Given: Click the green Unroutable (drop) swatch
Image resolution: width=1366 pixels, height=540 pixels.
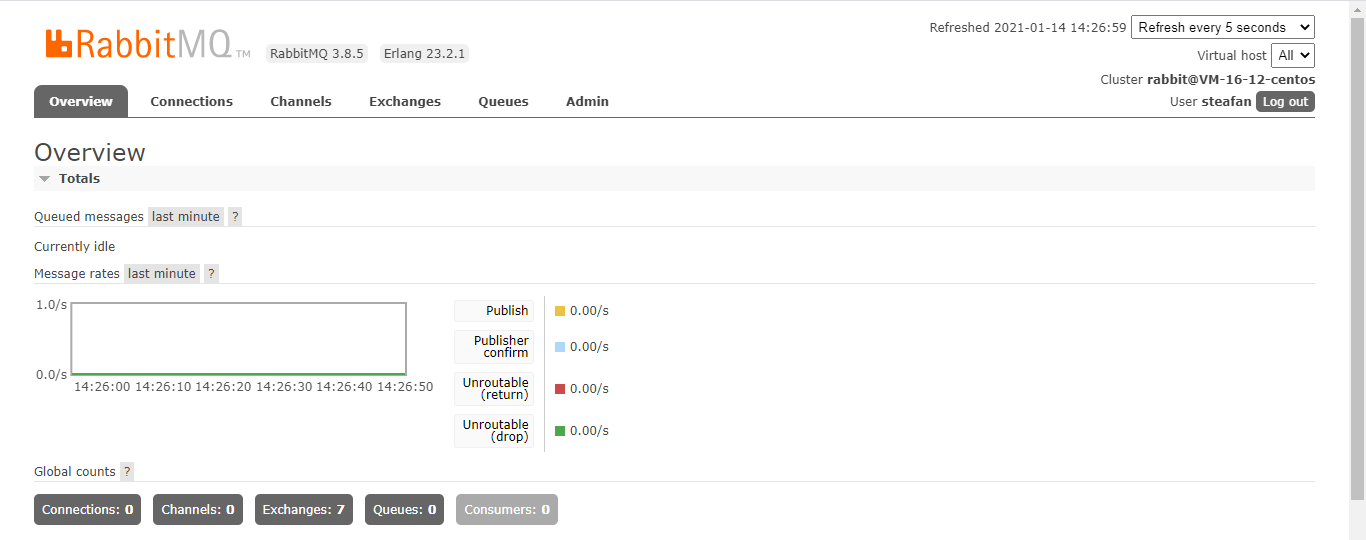Looking at the screenshot, I should pyautogui.click(x=560, y=431).
